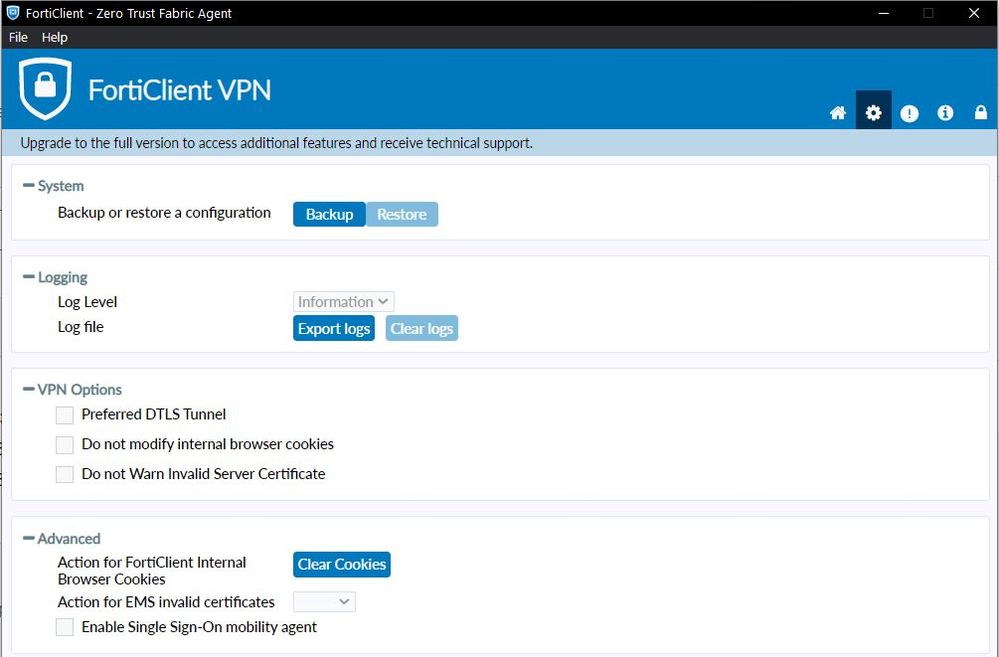Click the Export logs button
This screenshot has width=999, height=657.
(334, 329)
